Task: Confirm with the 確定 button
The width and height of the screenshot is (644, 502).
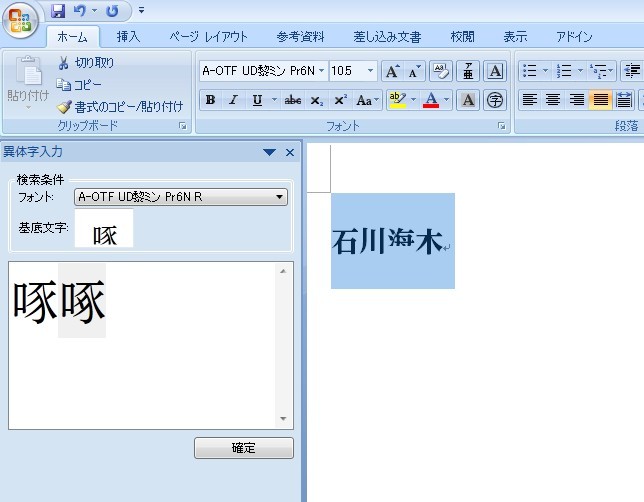Action: (x=244, y=448)
